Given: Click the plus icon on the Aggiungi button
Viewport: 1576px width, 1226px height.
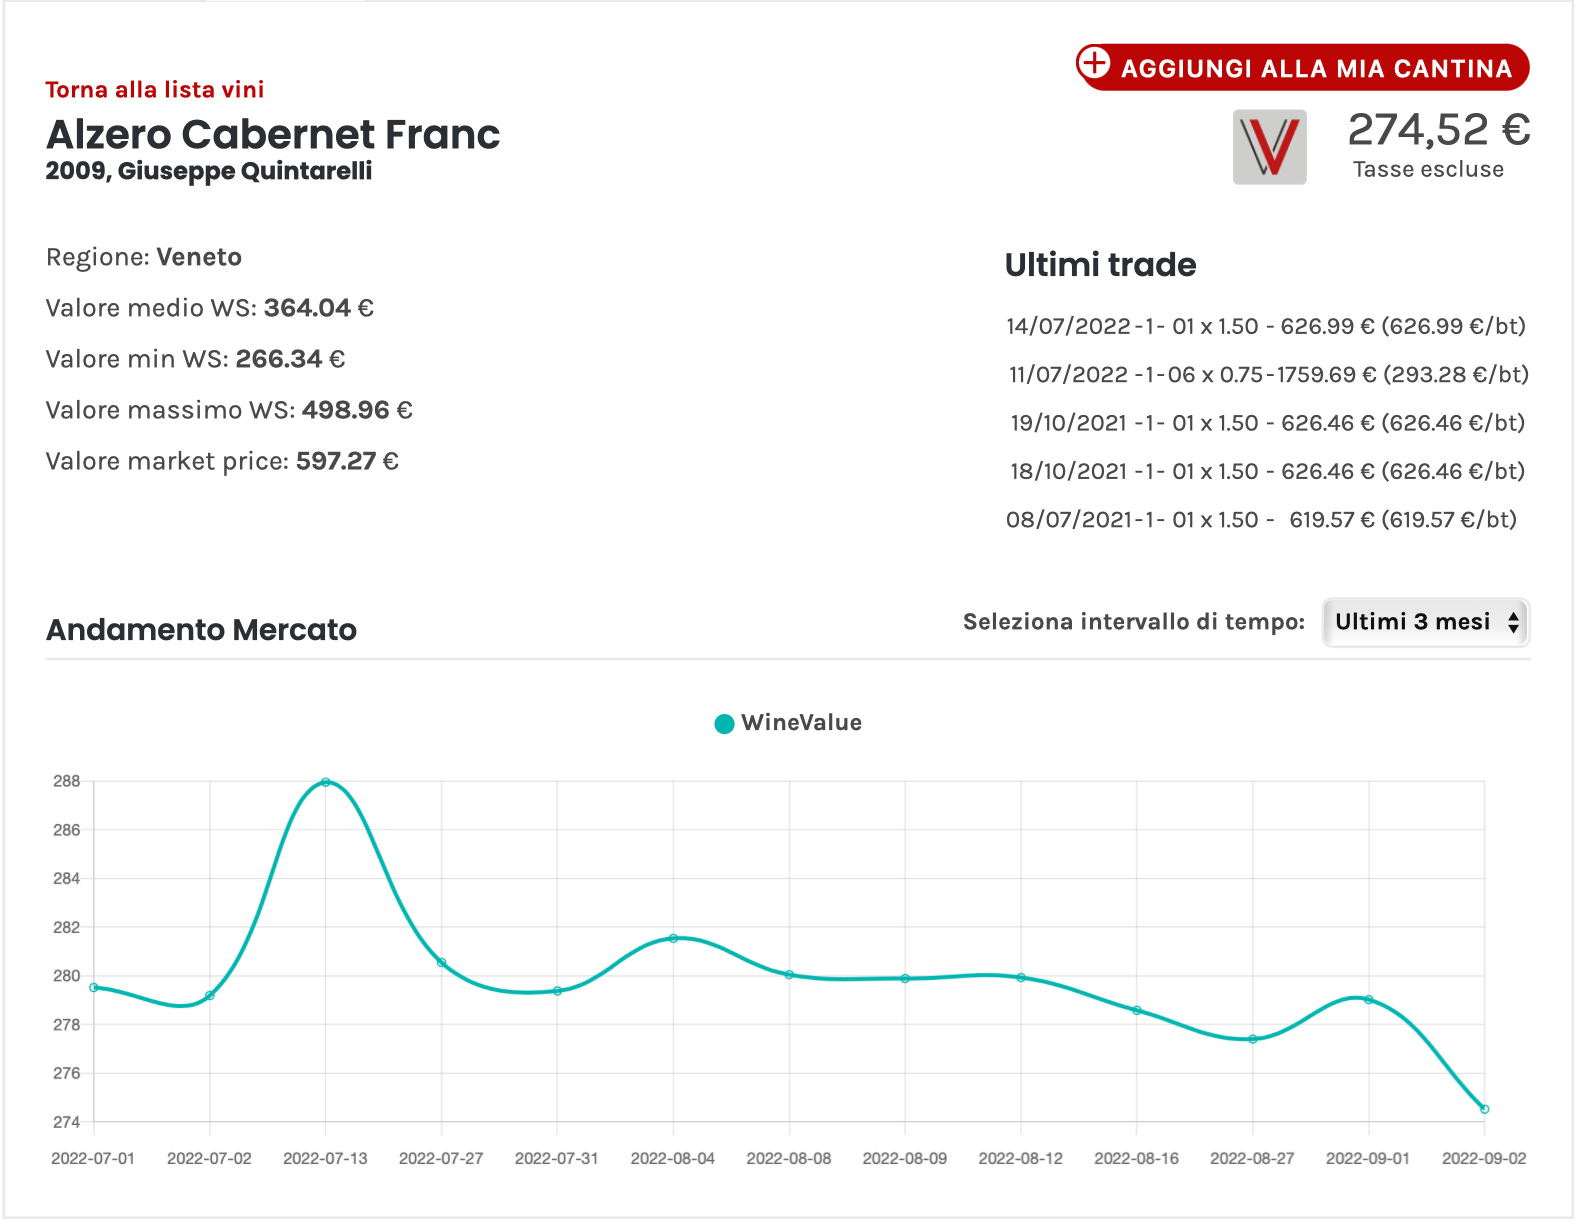Looking at the screenshot, I should click(1094, 63).
